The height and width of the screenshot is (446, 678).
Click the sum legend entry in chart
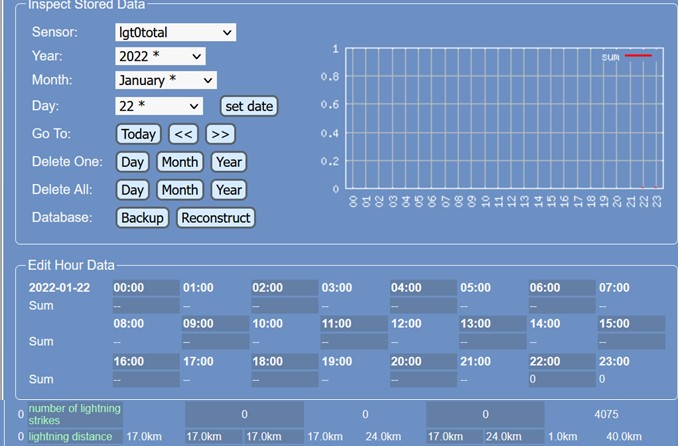pyautogui.click(x=627, y=57)
